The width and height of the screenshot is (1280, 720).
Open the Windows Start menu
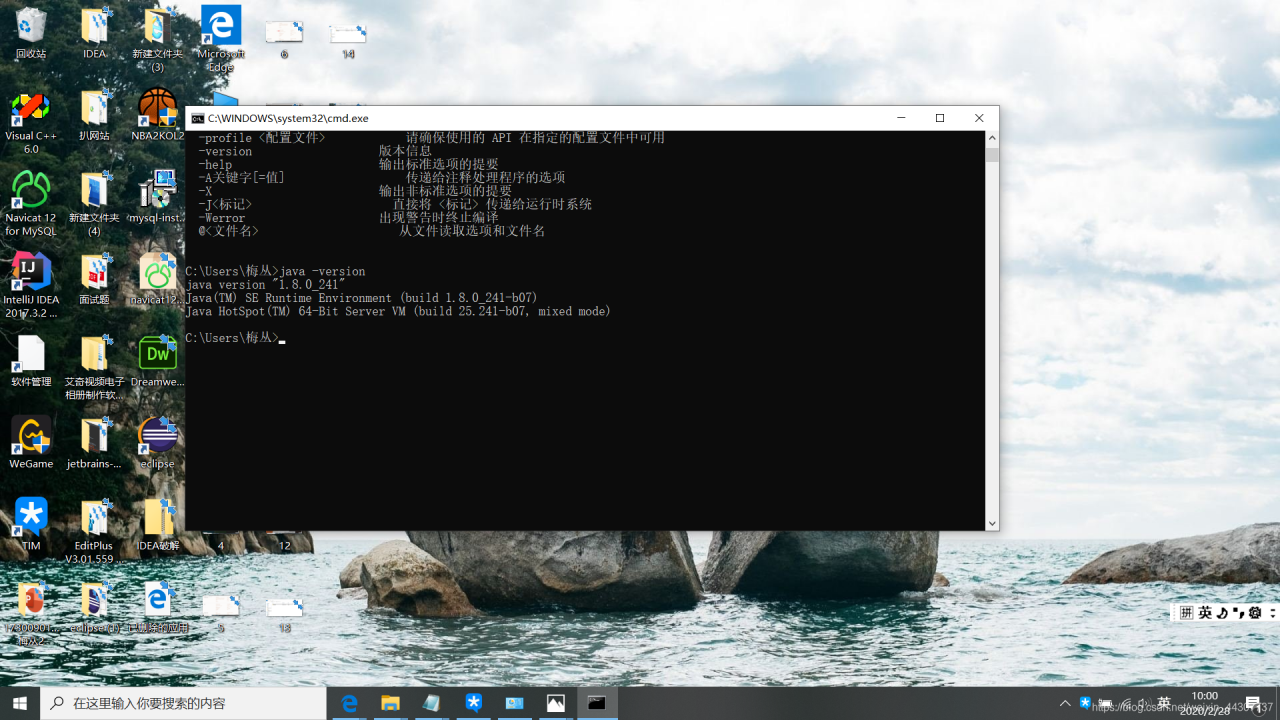[x=20, y=703]
